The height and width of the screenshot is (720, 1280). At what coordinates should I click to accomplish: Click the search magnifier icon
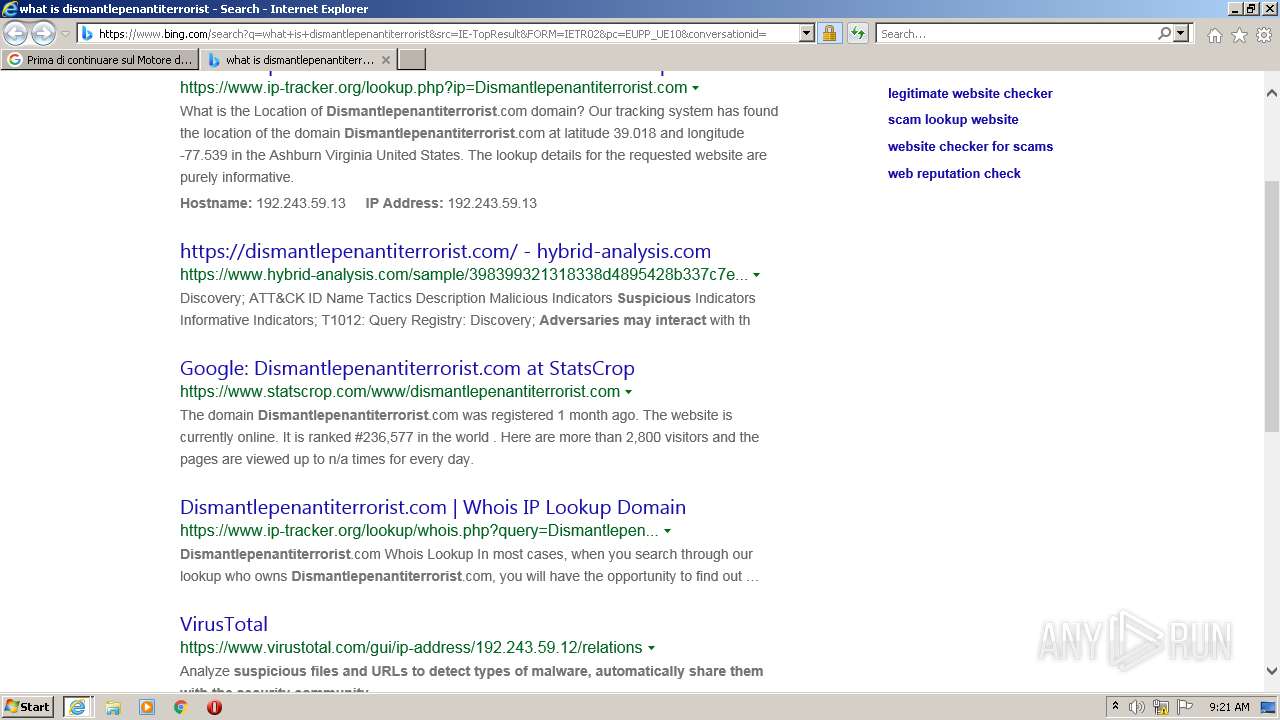(1164, 34)
